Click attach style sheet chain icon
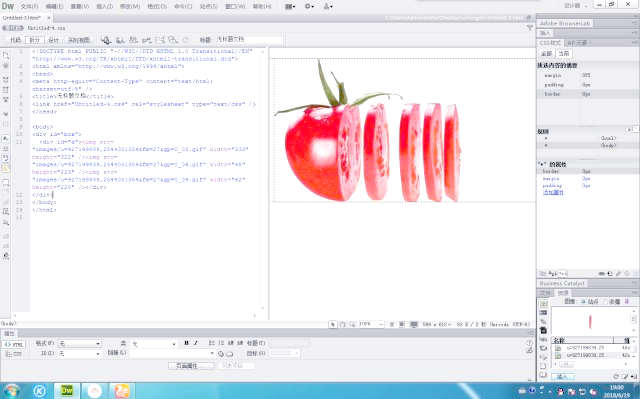The width and height of the screenshot is (640, 399). (x=601, y=274)
